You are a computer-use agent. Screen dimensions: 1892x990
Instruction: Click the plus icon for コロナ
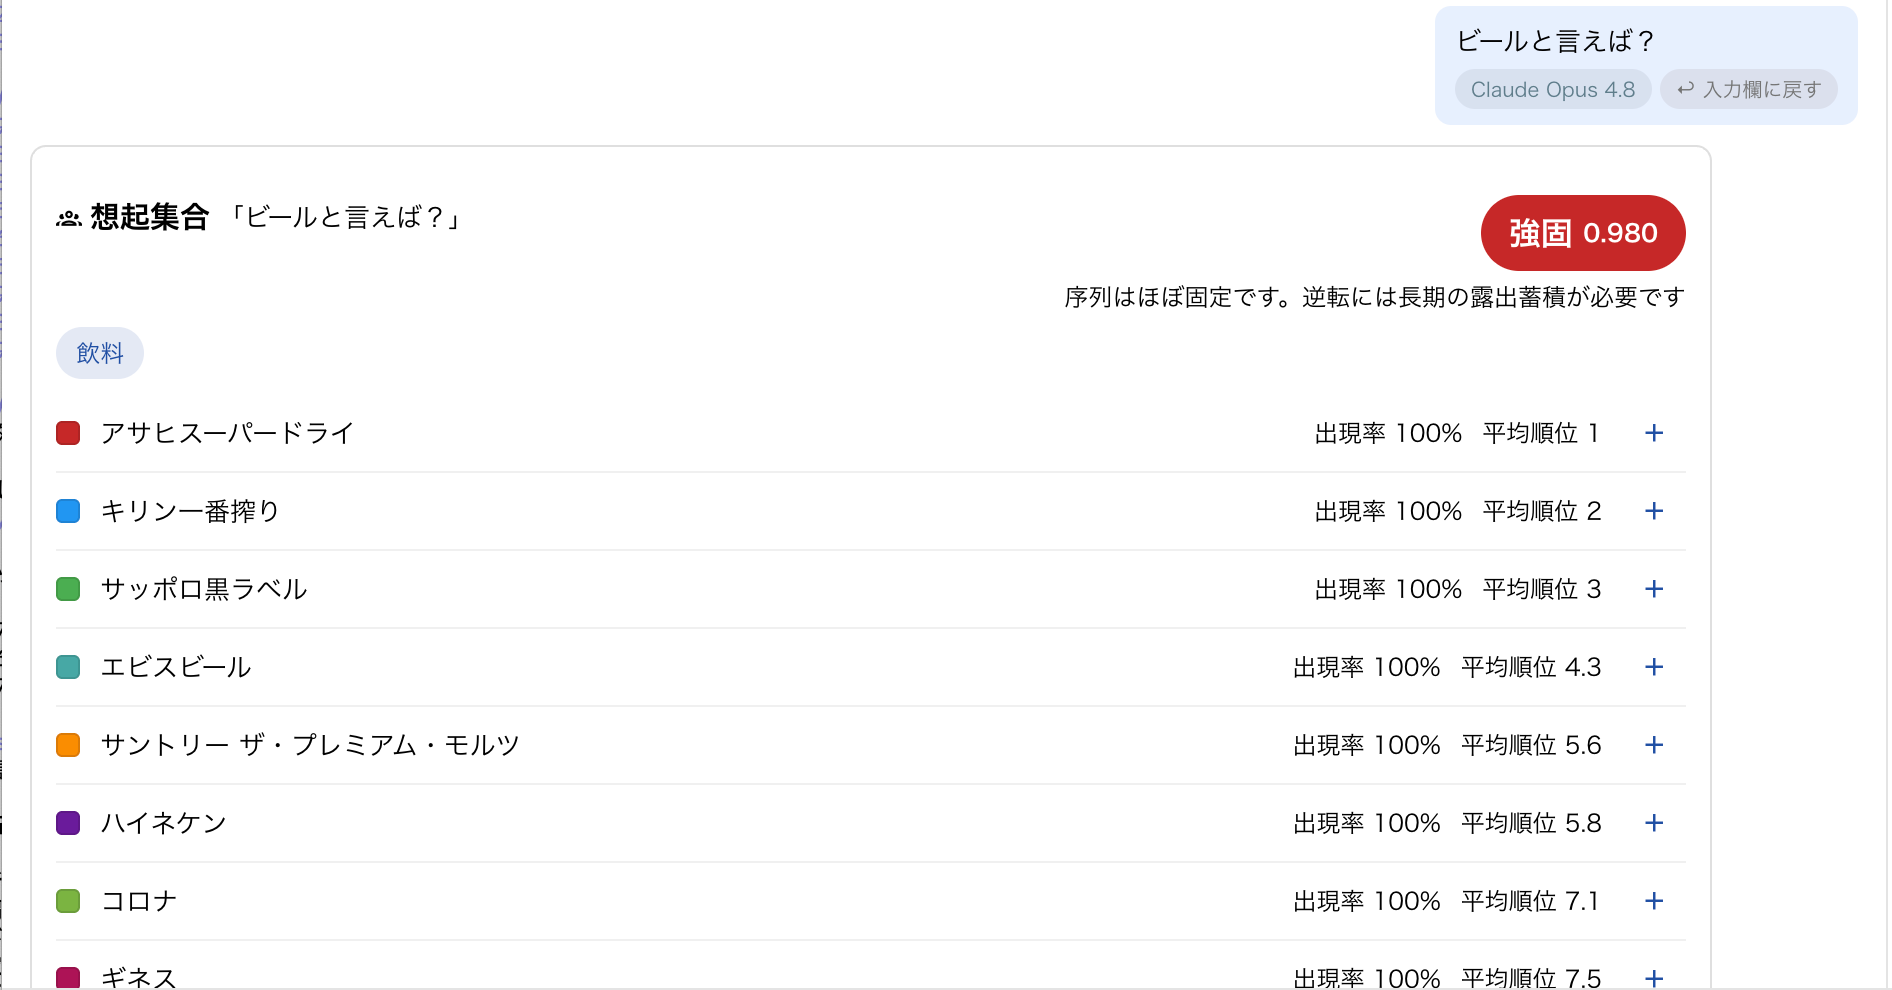coord(1654,901)
